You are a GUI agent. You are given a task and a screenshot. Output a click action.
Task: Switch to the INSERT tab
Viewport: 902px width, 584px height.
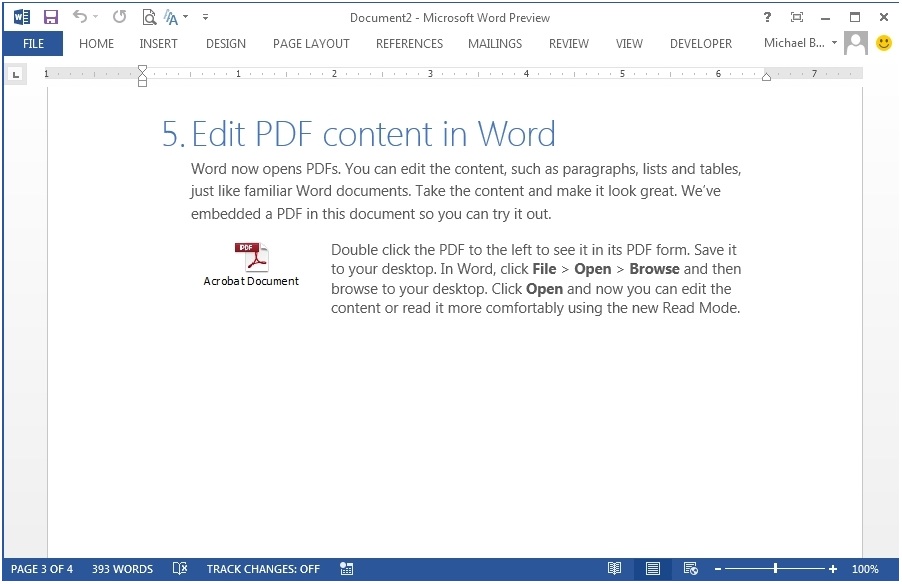tap(158, 44)
